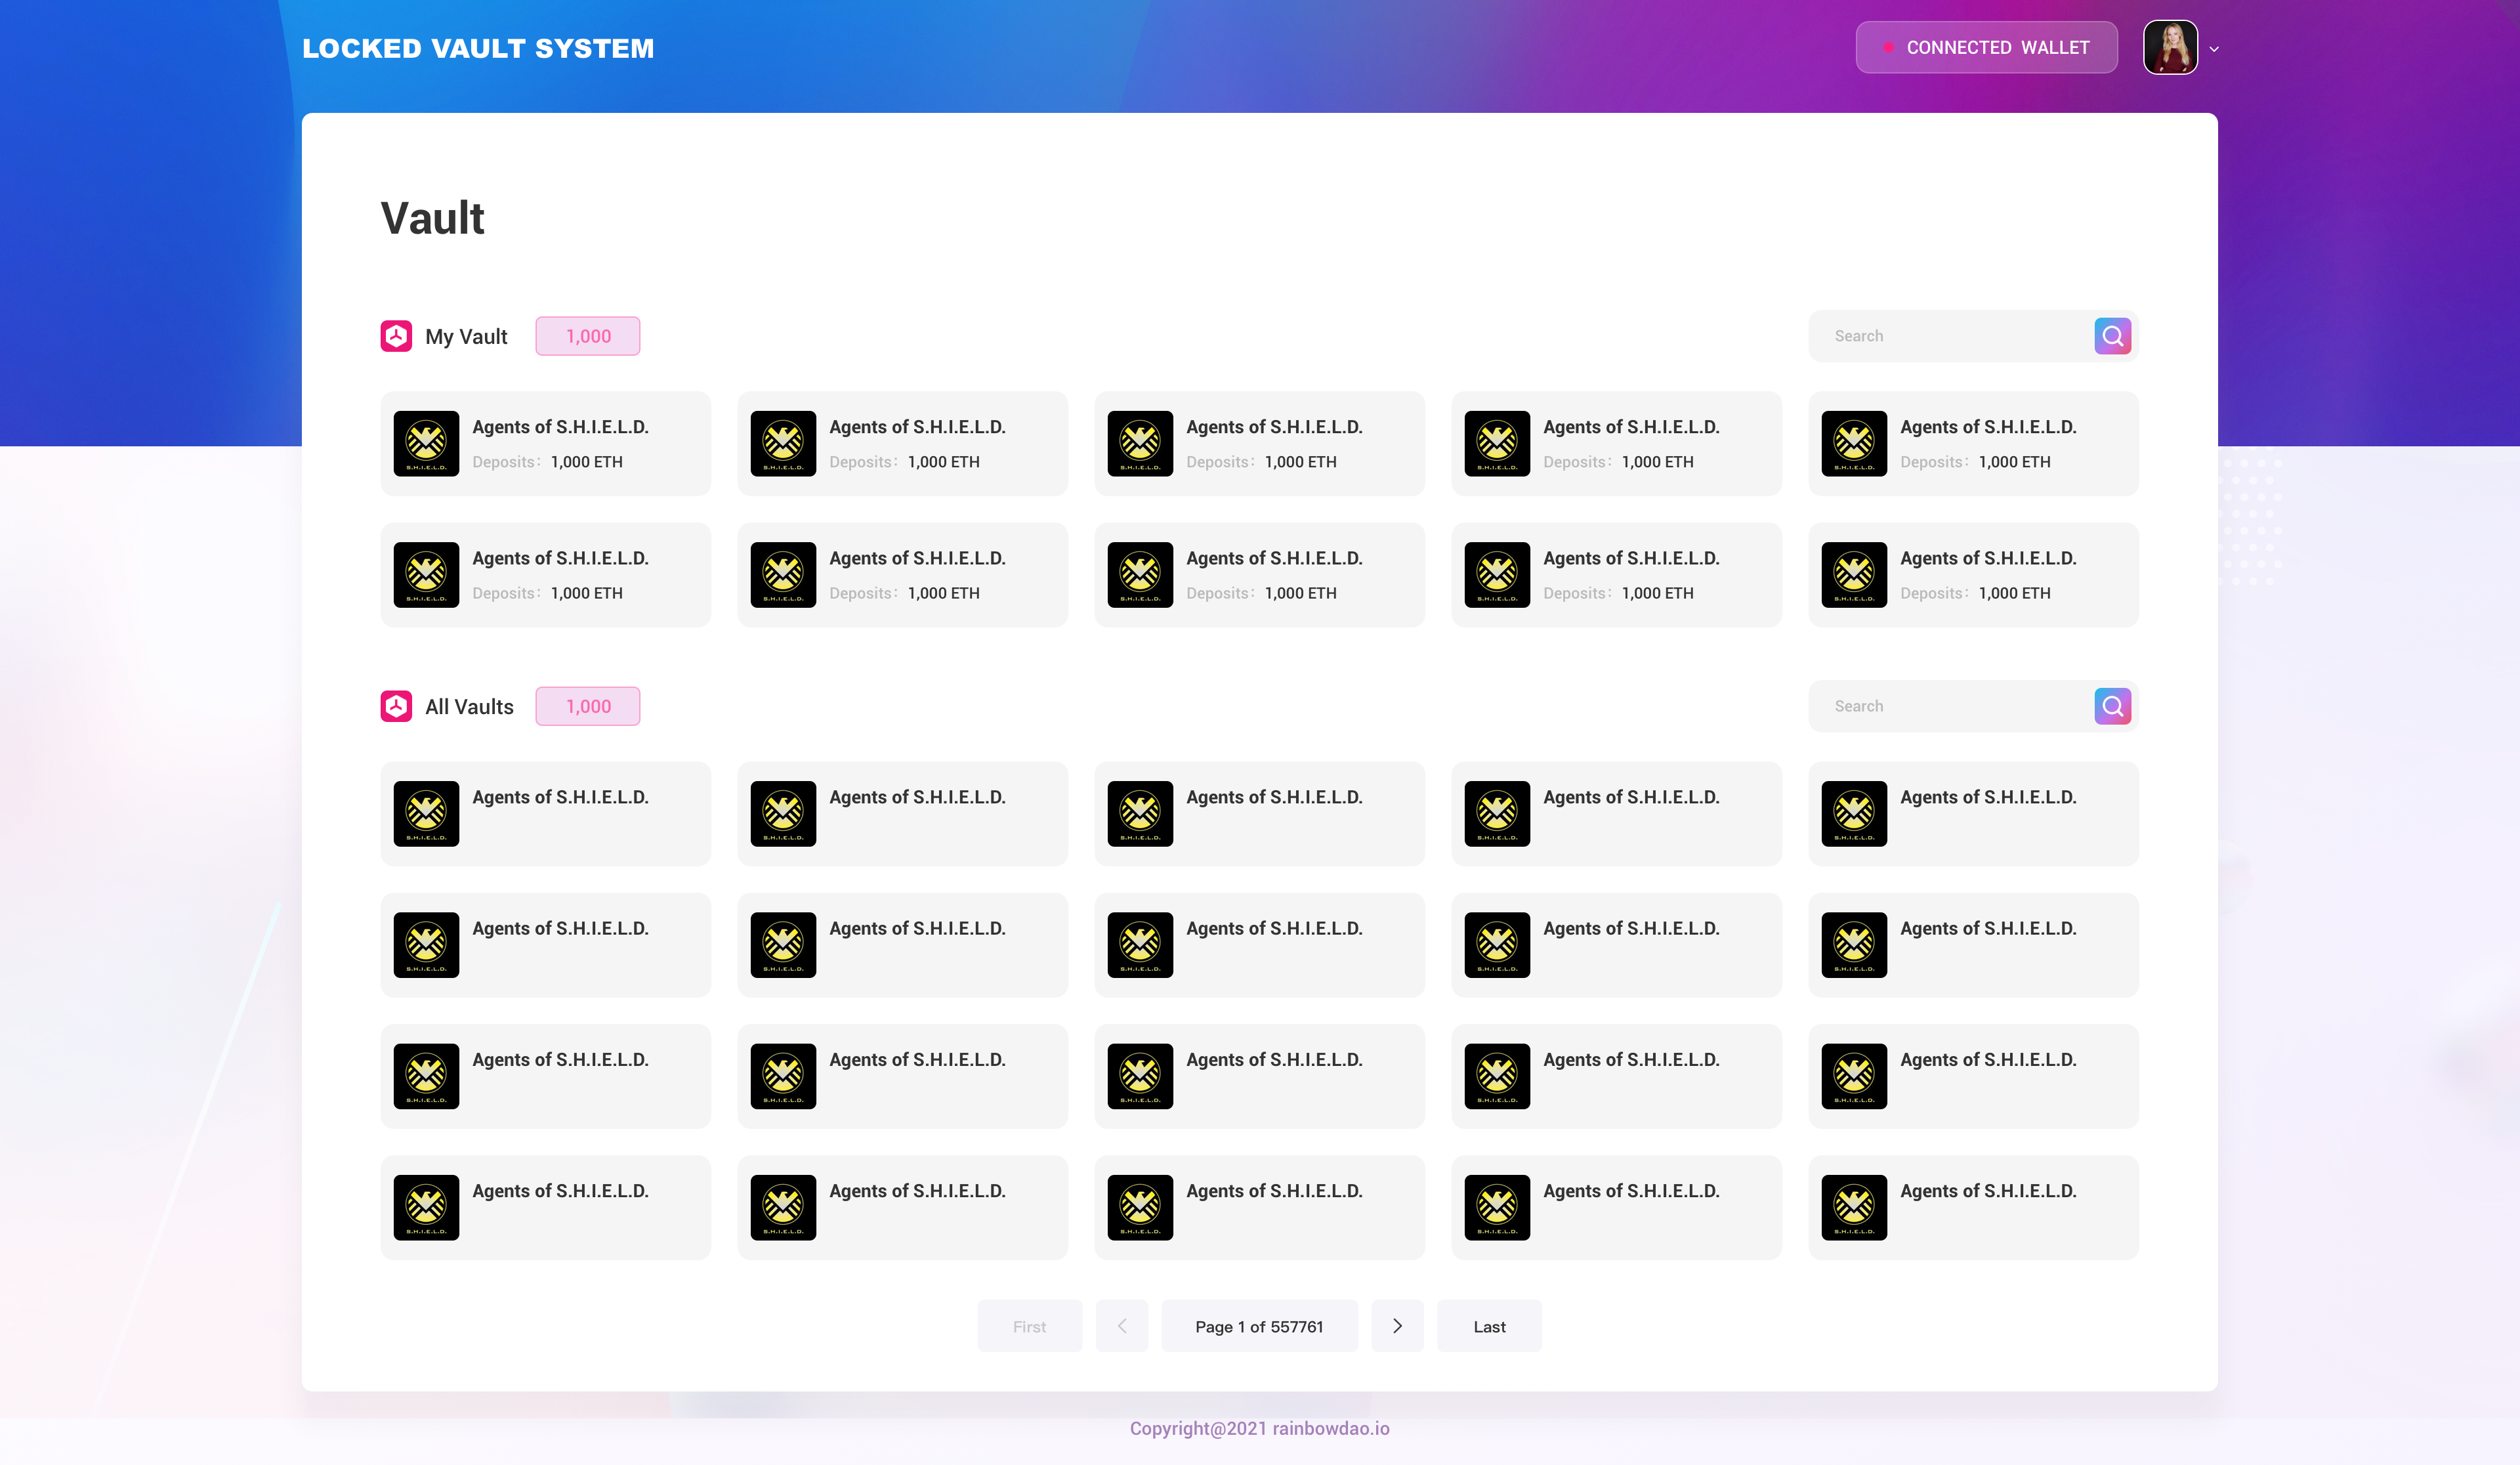Go to next page with right chevron
2520x1465 pixels.
1397,1326
